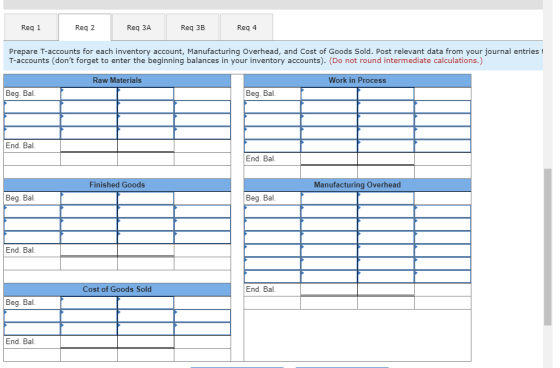560x368 pixels.
Task: Click Work in Process Beg. Bal. credit field
Action: (386, 94)
